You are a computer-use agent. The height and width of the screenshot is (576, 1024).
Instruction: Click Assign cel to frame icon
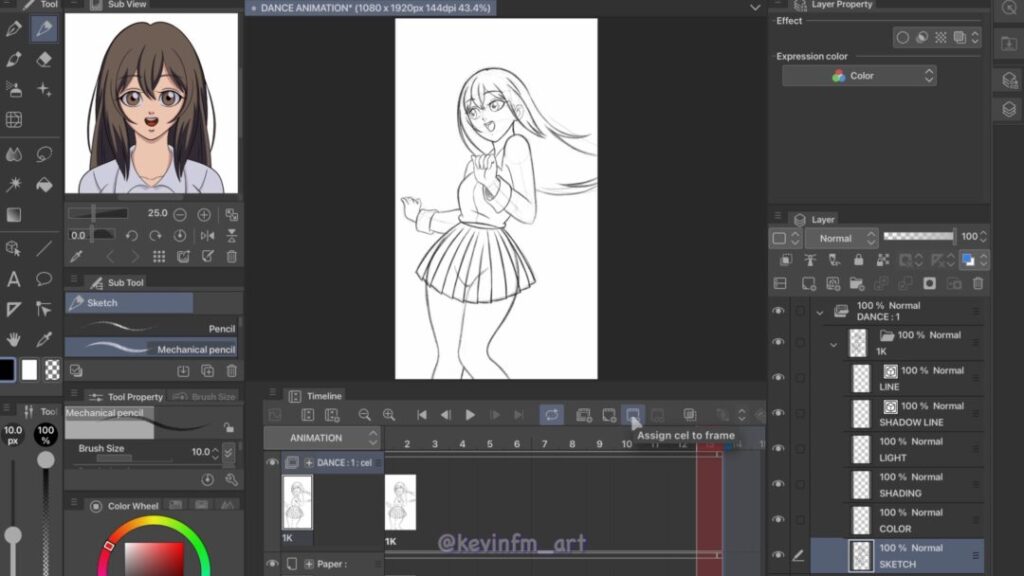(632, 415)
